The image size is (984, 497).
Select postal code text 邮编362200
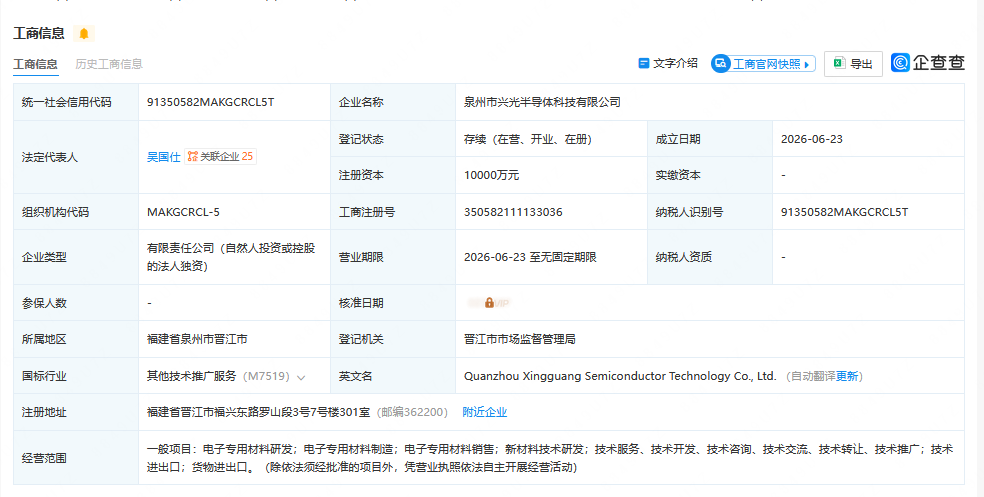[x=412, y=412]
